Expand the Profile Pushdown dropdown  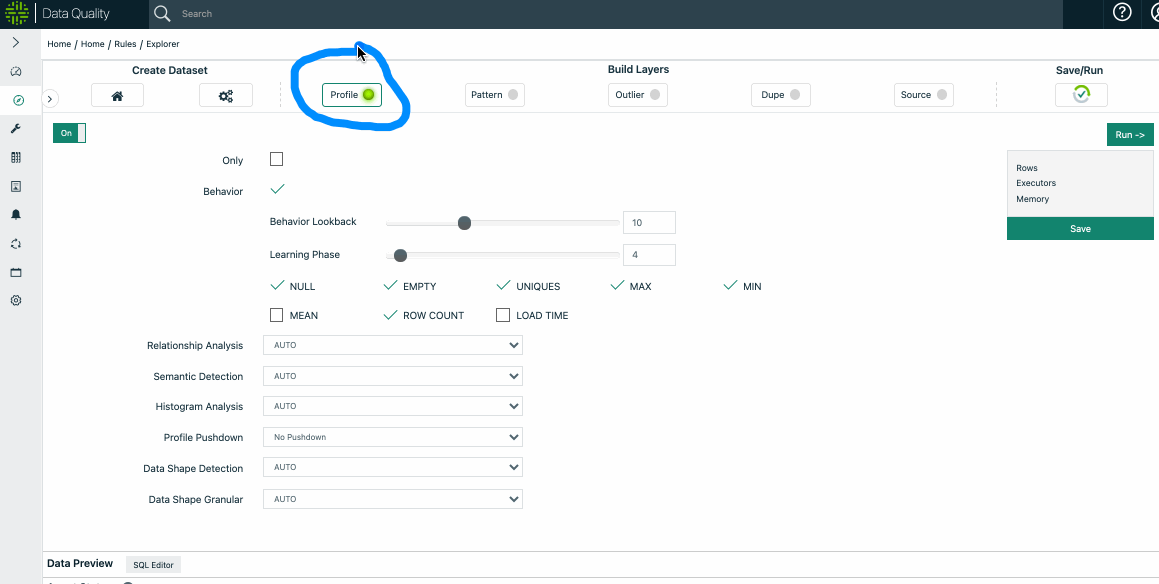point(392,437)
